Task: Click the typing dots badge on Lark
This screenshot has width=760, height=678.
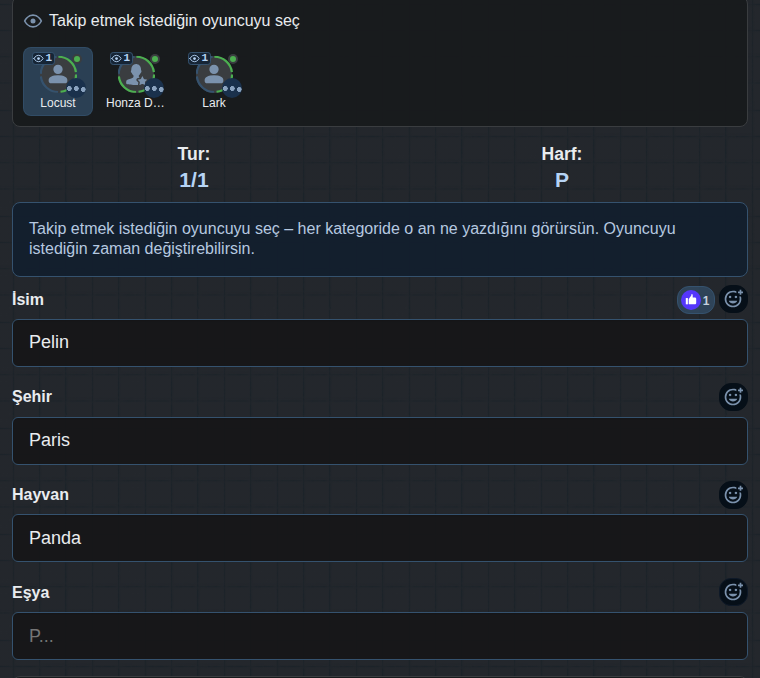Action: (x=232, y=89)
